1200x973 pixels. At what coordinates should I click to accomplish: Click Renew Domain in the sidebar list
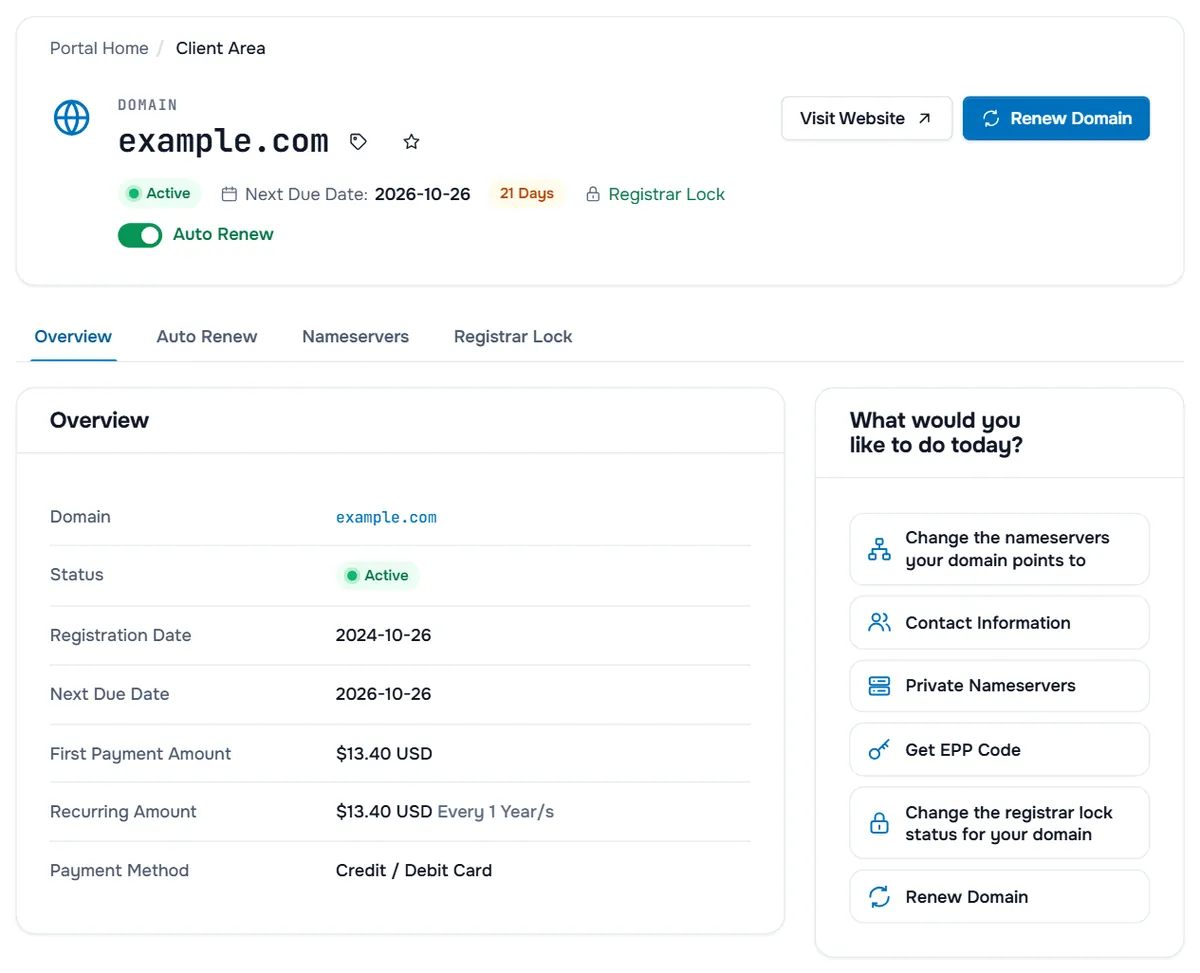click(x=999, y=897)
